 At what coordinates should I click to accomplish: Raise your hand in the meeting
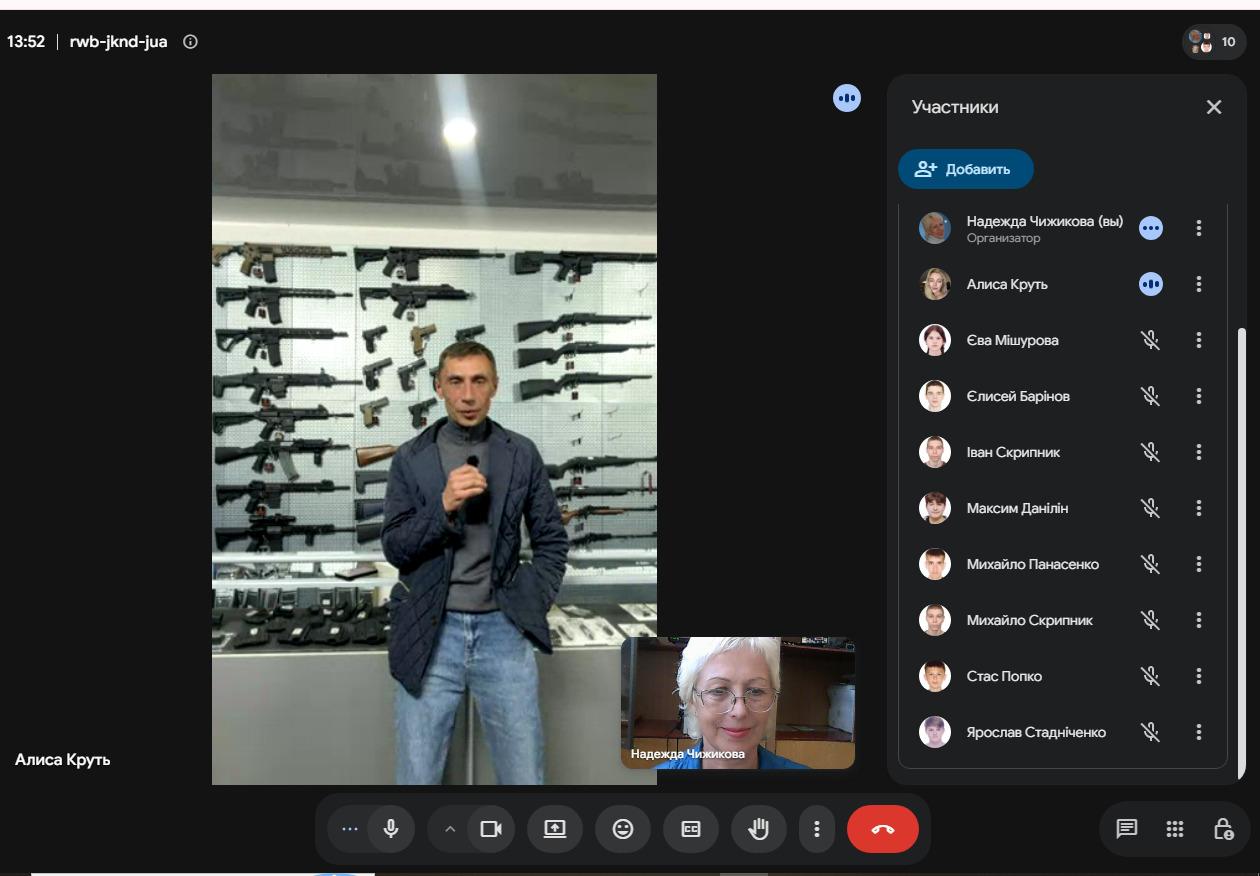click(x=759, y=829)
